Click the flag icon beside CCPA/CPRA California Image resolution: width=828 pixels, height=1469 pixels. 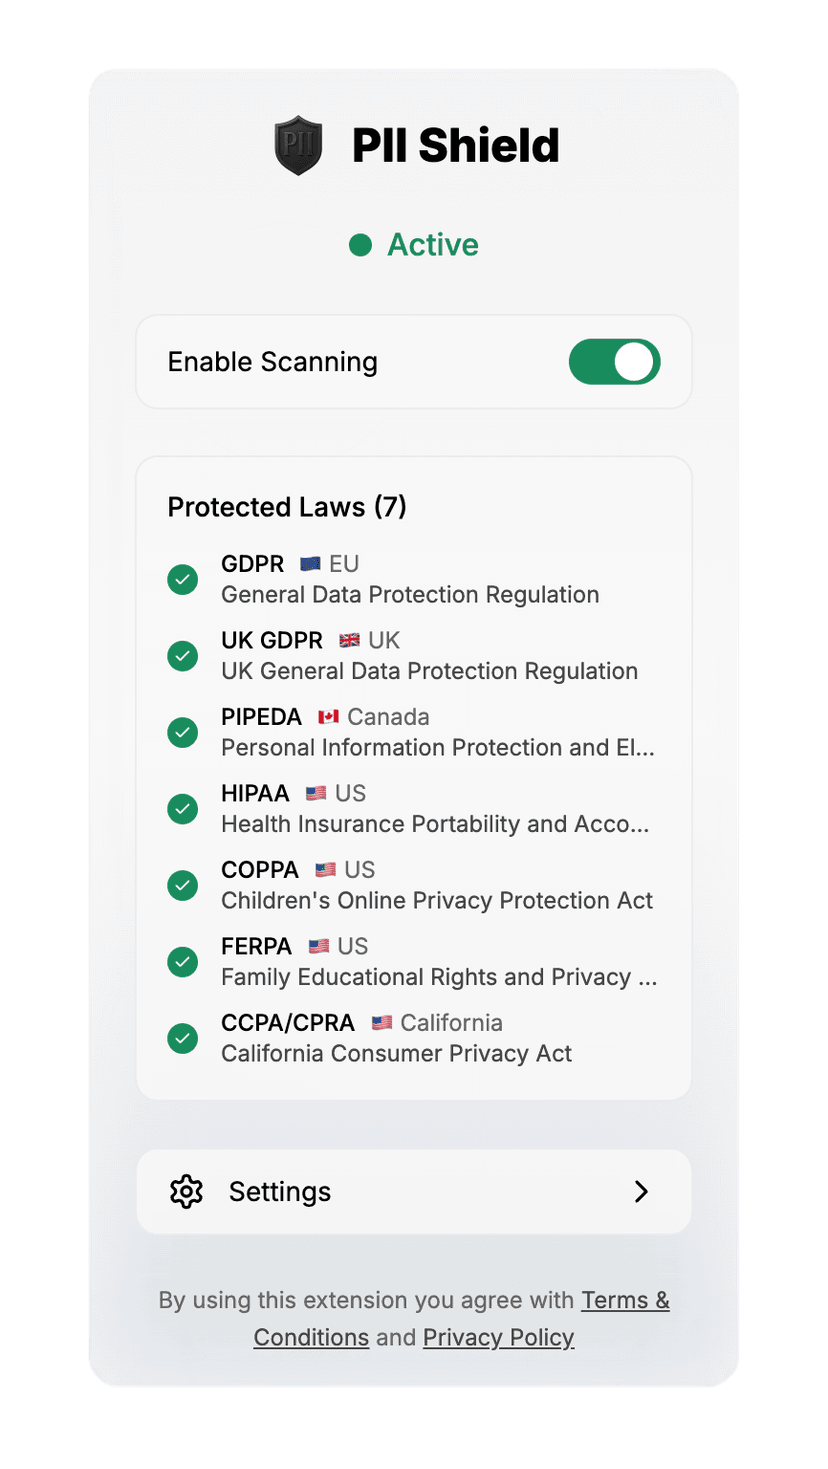coord(381,1023)
